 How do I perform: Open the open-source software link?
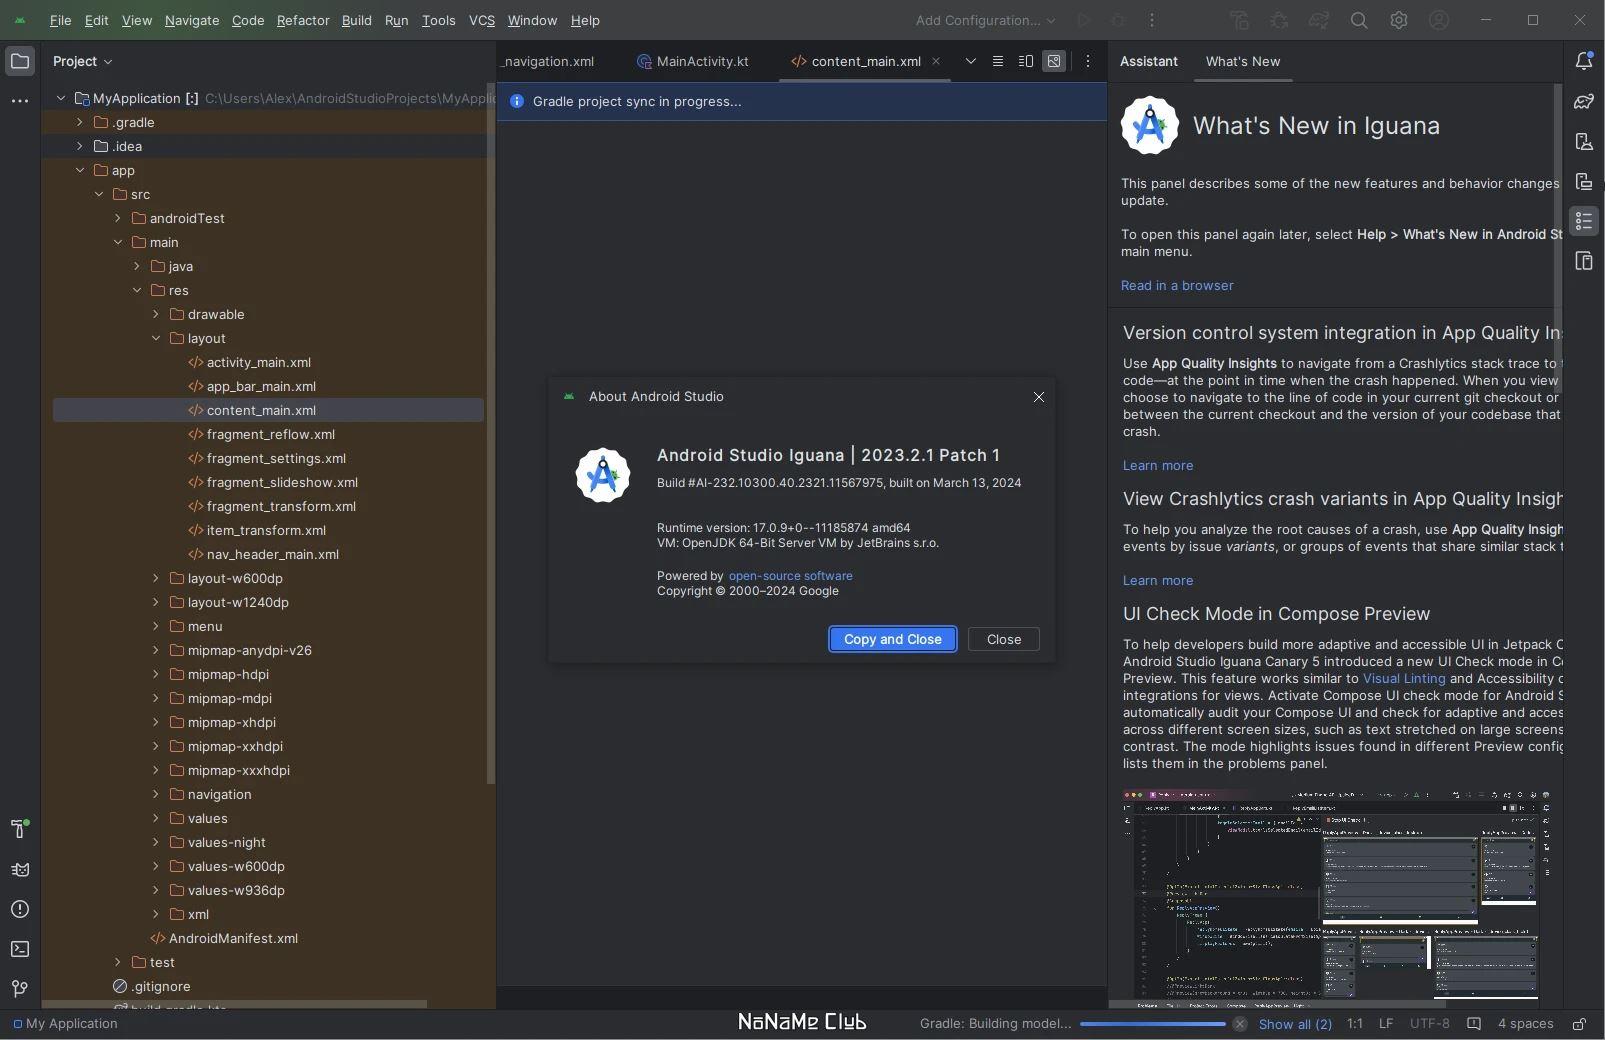coord(791,576)
